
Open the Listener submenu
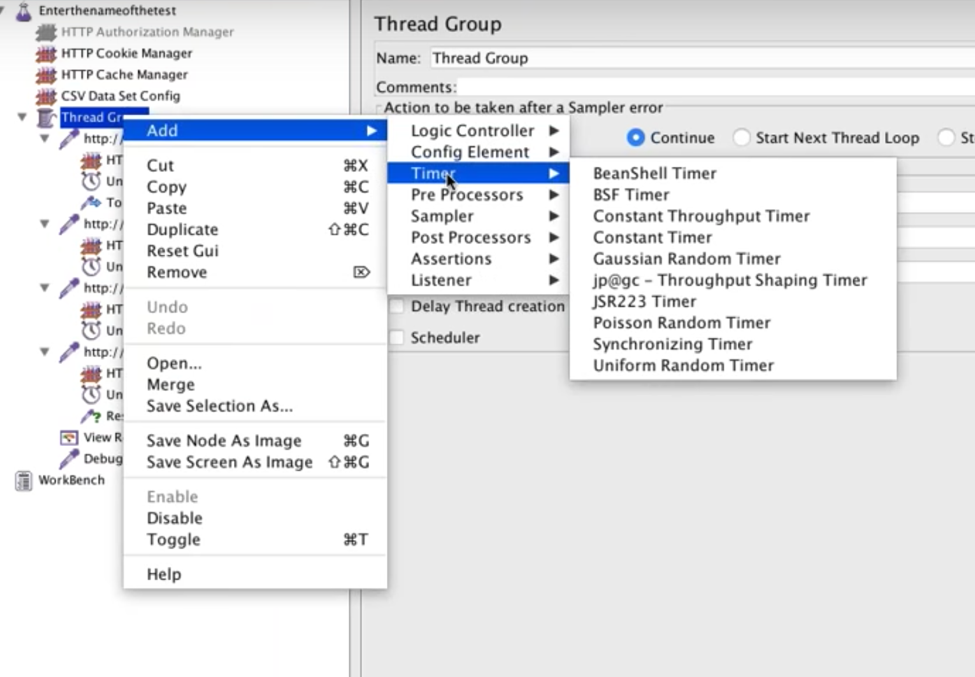[441, 281]
